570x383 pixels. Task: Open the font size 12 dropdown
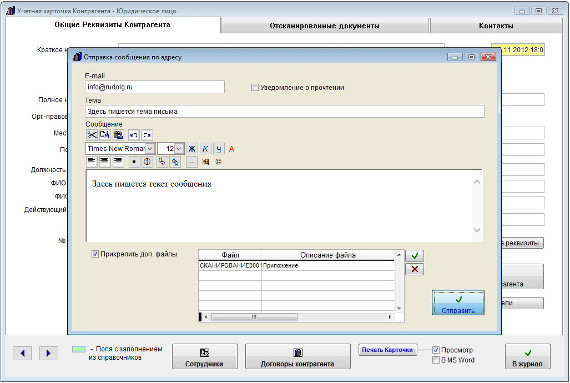pyautogui.click(x=179, y=149)
